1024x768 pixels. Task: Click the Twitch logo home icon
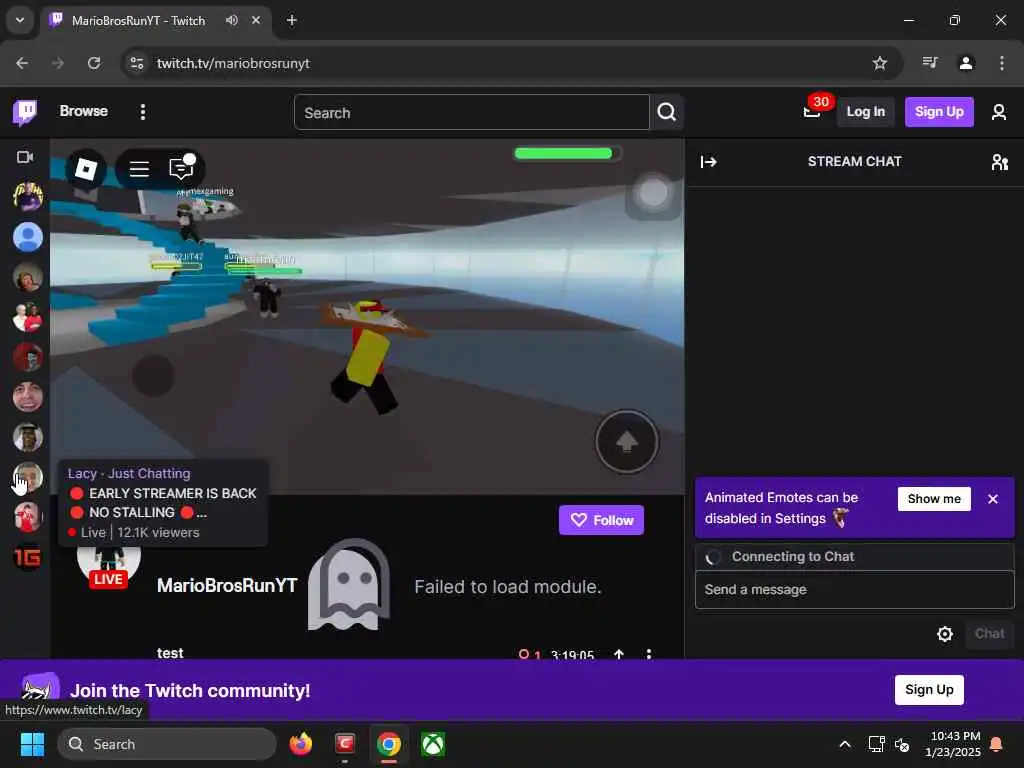point(25,112)
